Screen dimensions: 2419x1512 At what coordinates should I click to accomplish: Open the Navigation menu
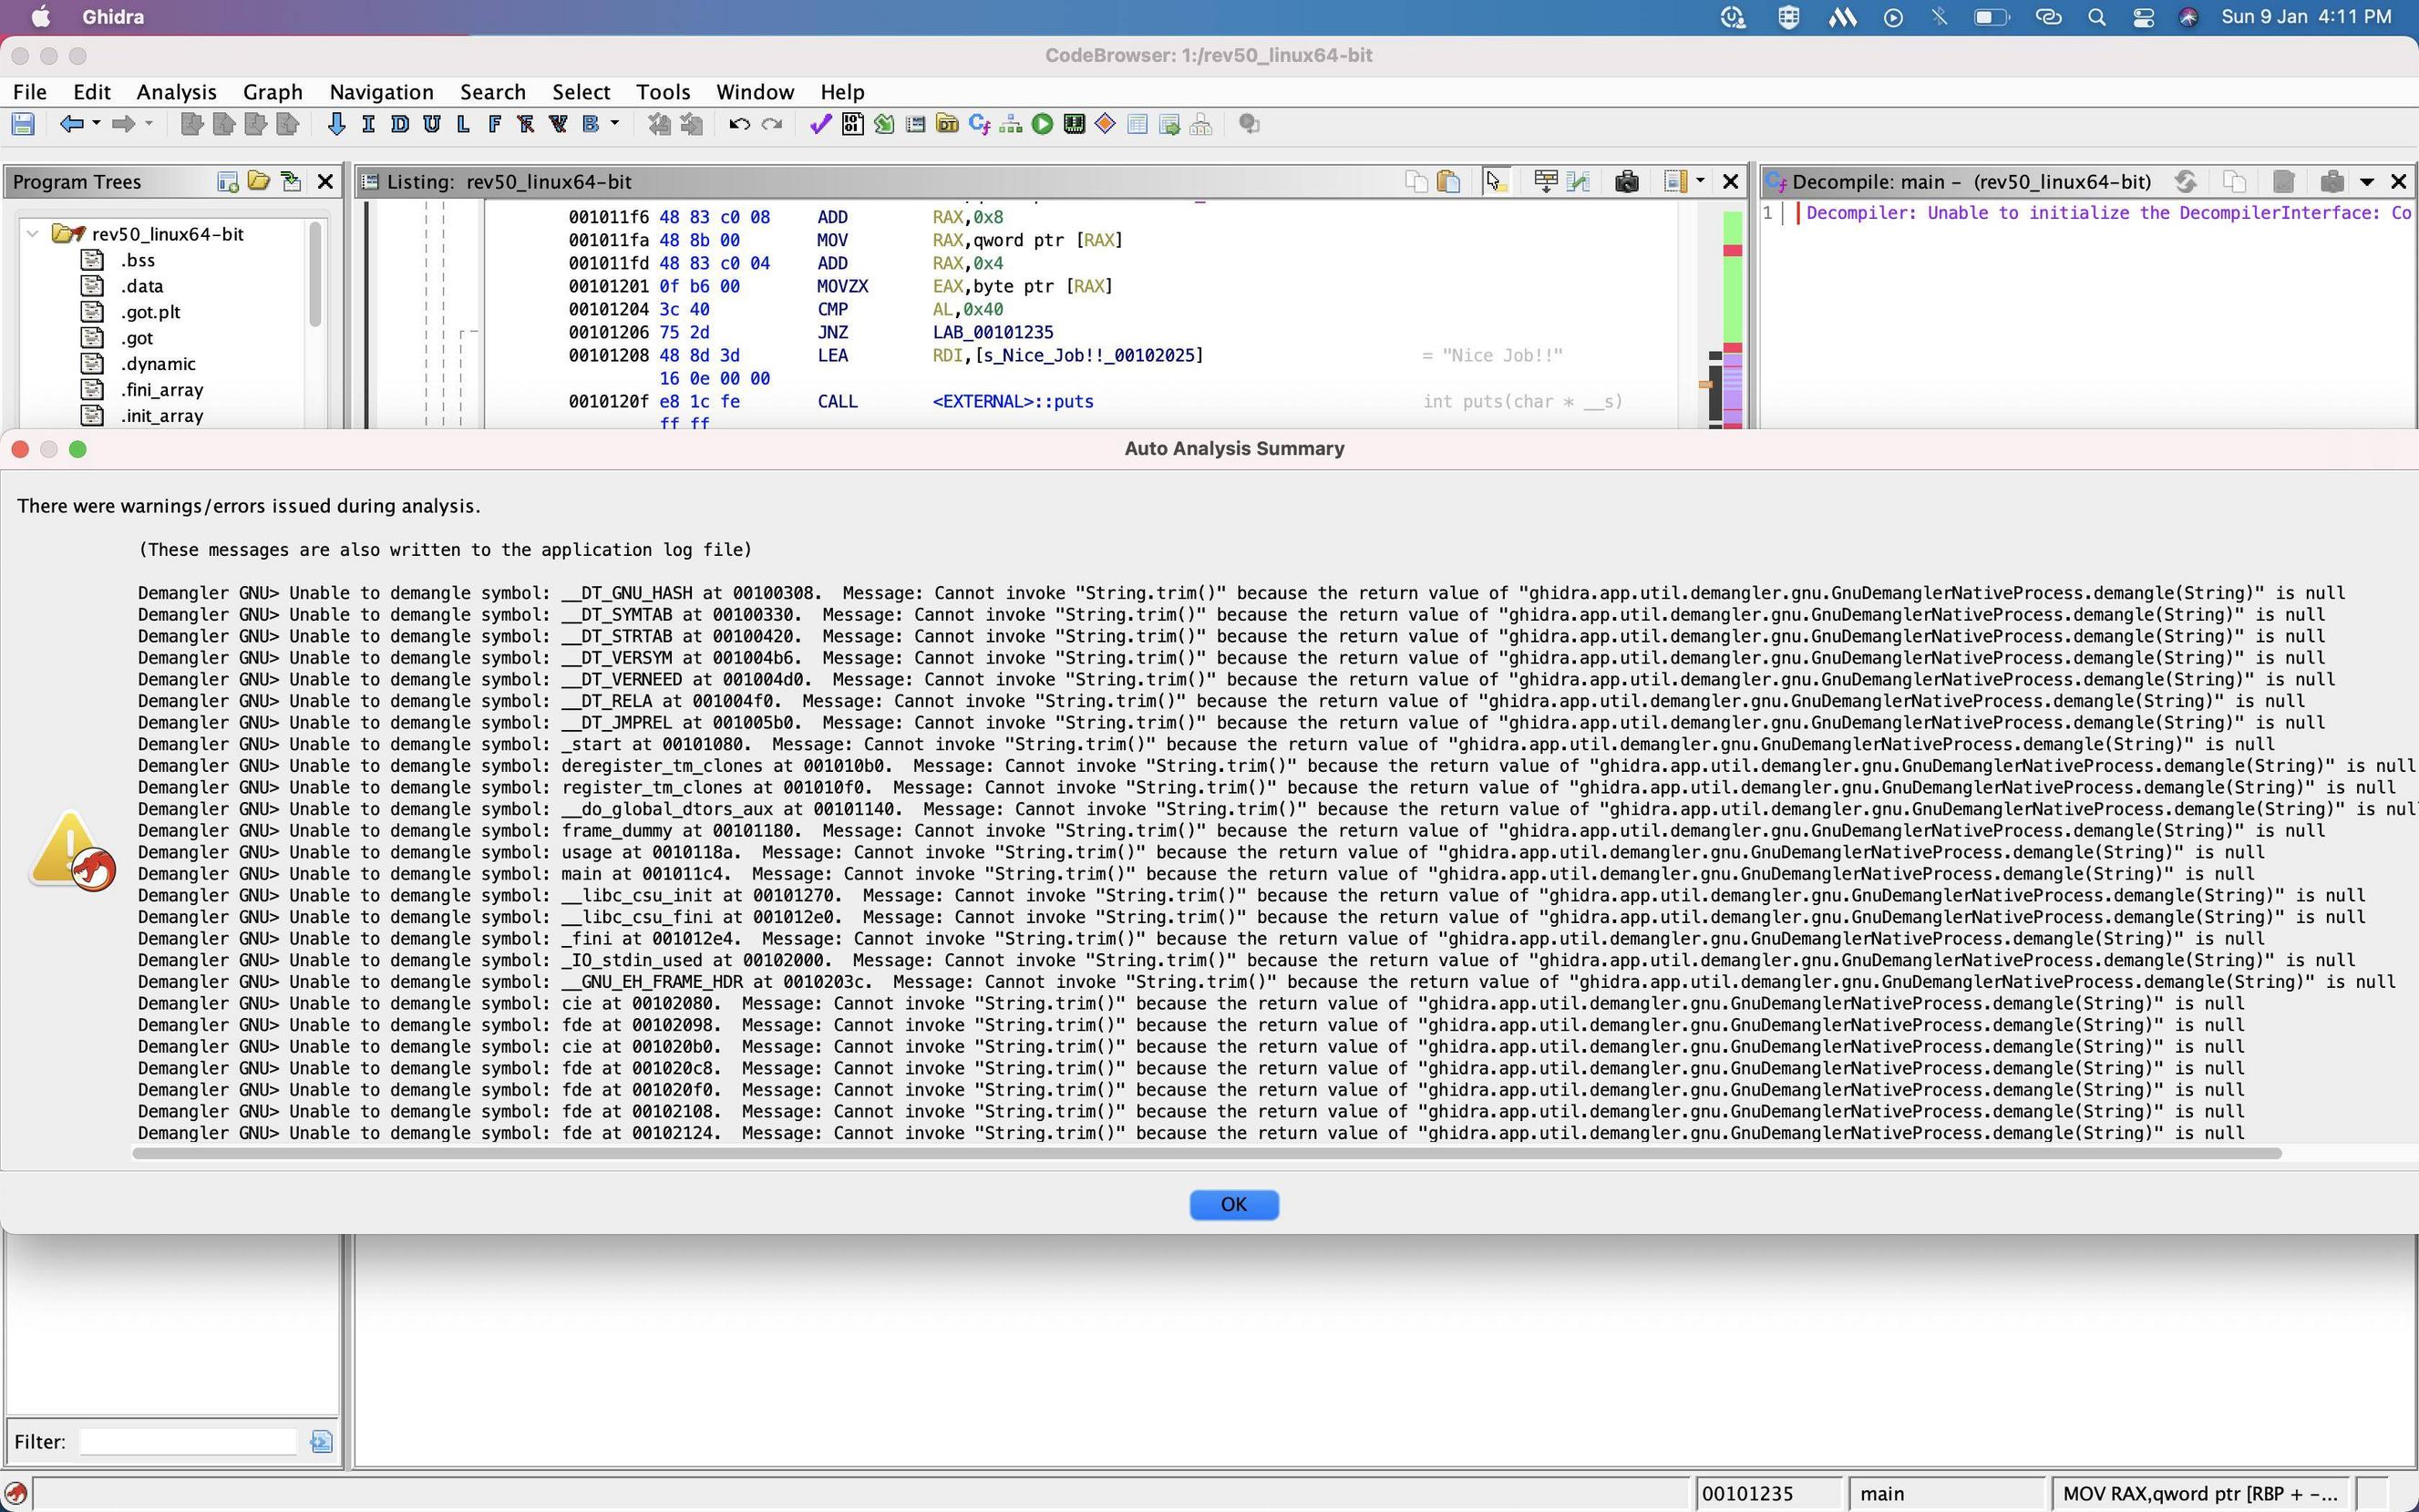tap(381, 92)
